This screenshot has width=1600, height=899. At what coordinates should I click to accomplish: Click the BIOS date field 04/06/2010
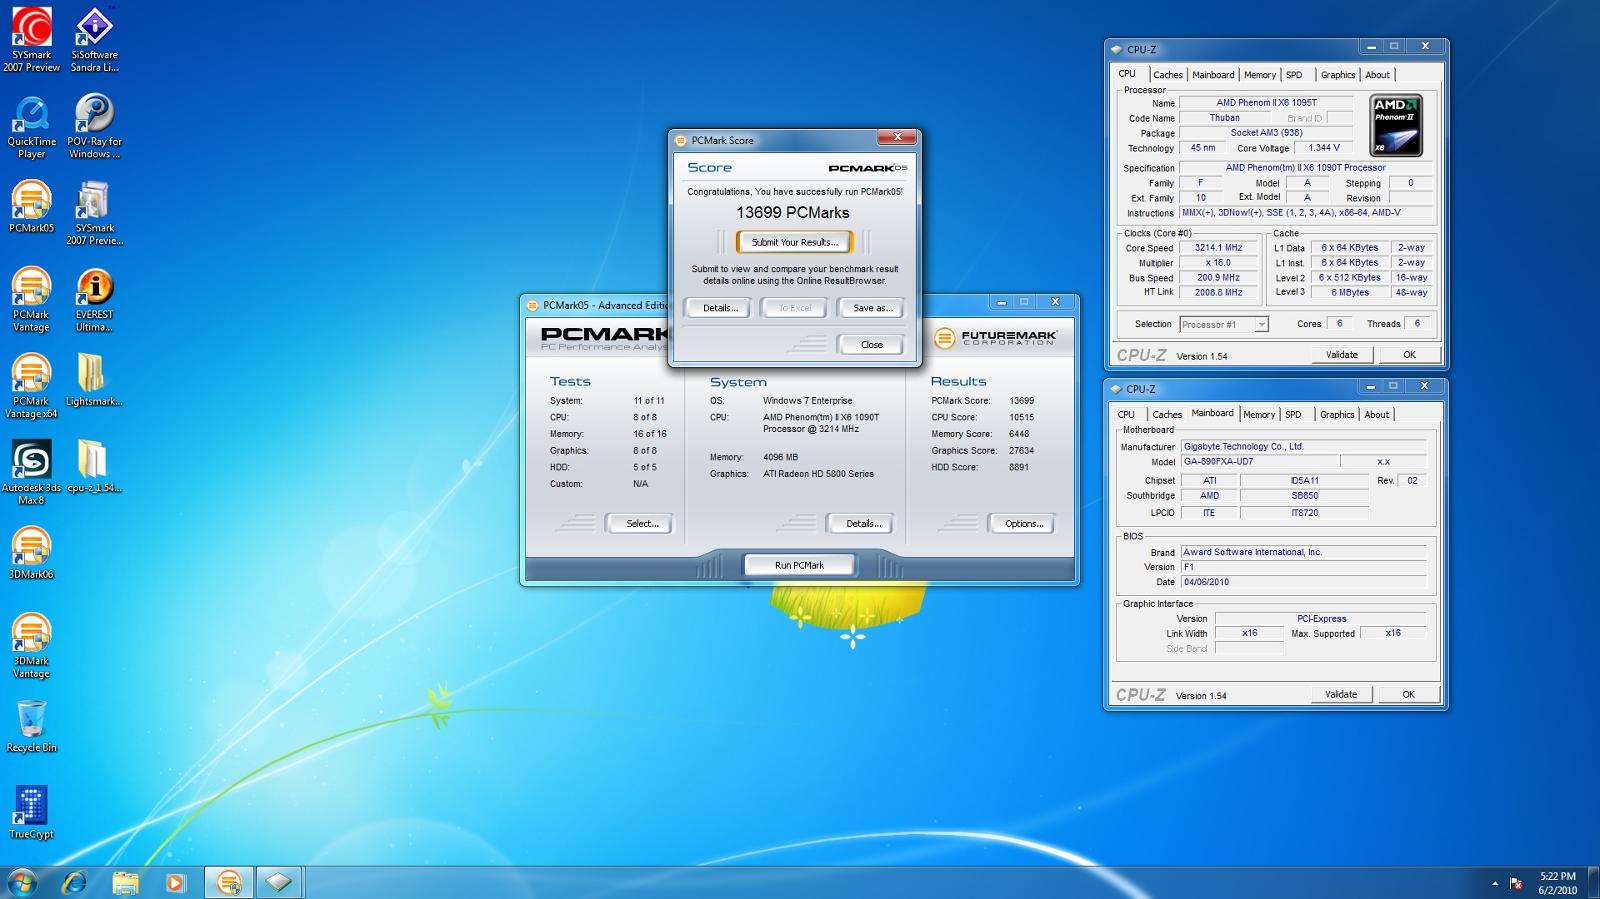point(1303,582)
